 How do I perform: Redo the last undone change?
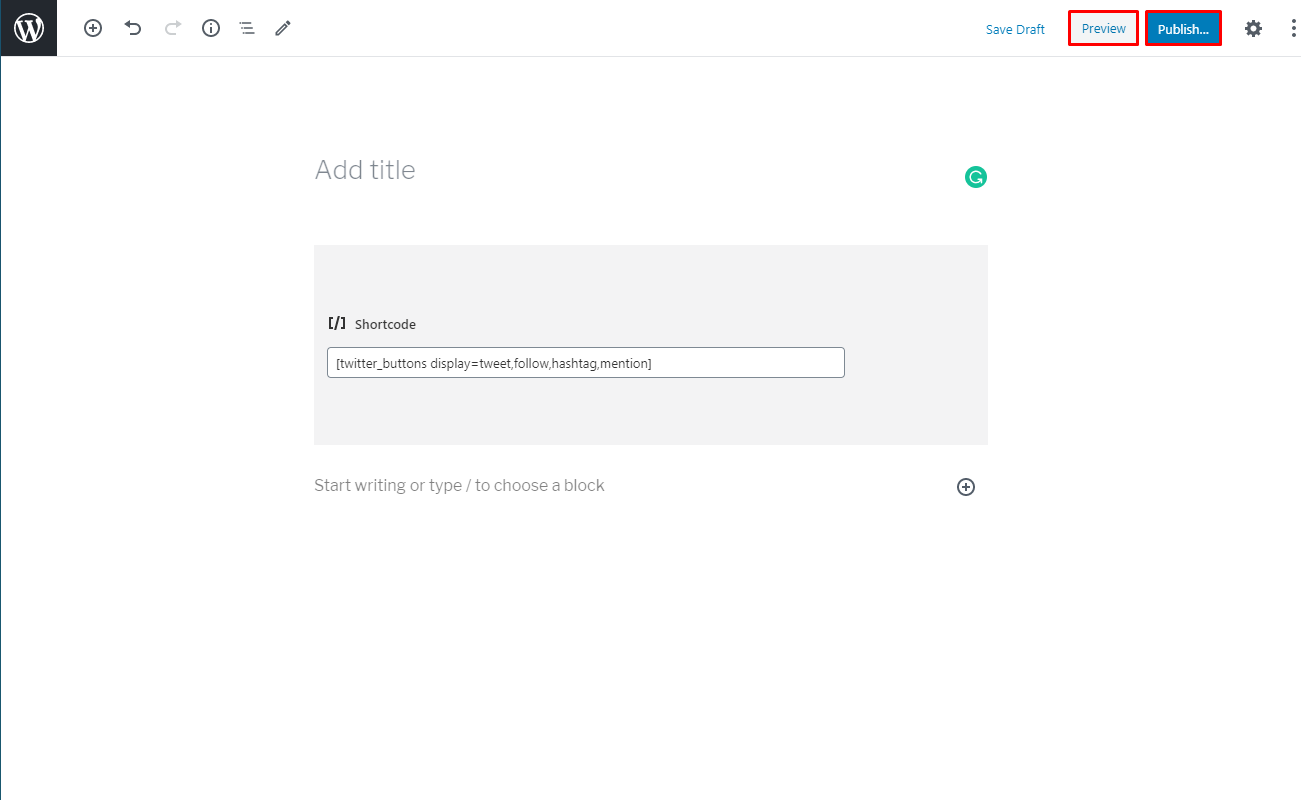point(172,28)
